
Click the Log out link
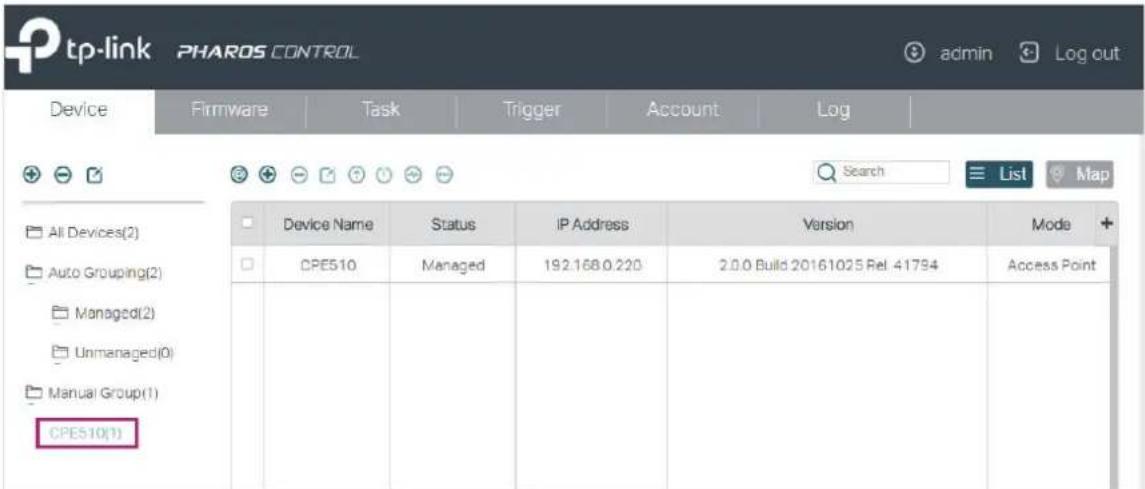(1087, 53)
